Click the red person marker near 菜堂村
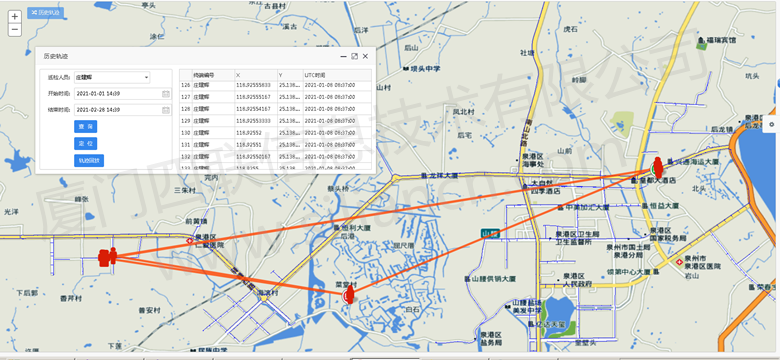The width and height of the screenshot is (780, 360). coord(350,294)
